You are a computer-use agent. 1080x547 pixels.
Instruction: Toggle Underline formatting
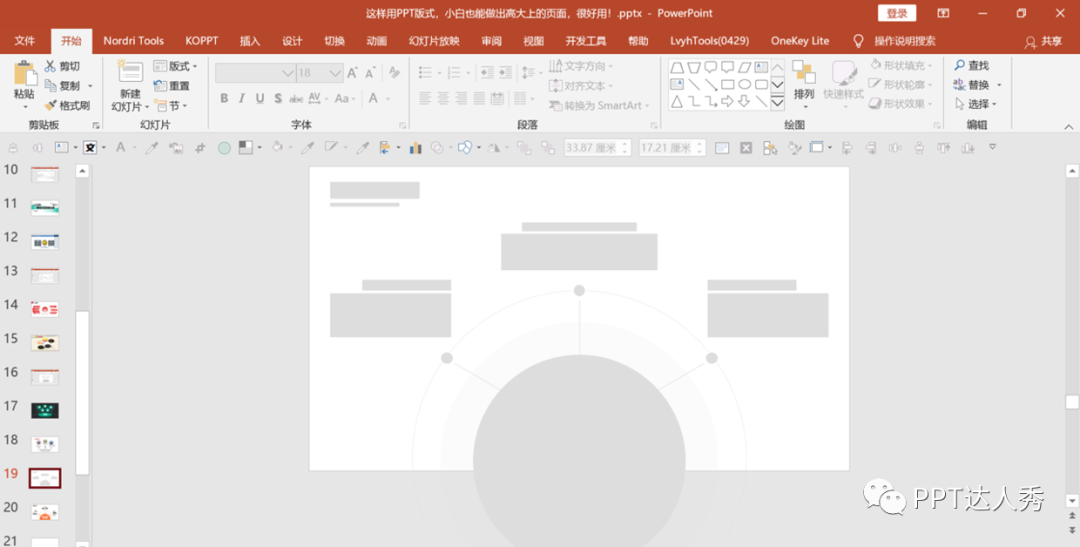[x=260, y=99]
